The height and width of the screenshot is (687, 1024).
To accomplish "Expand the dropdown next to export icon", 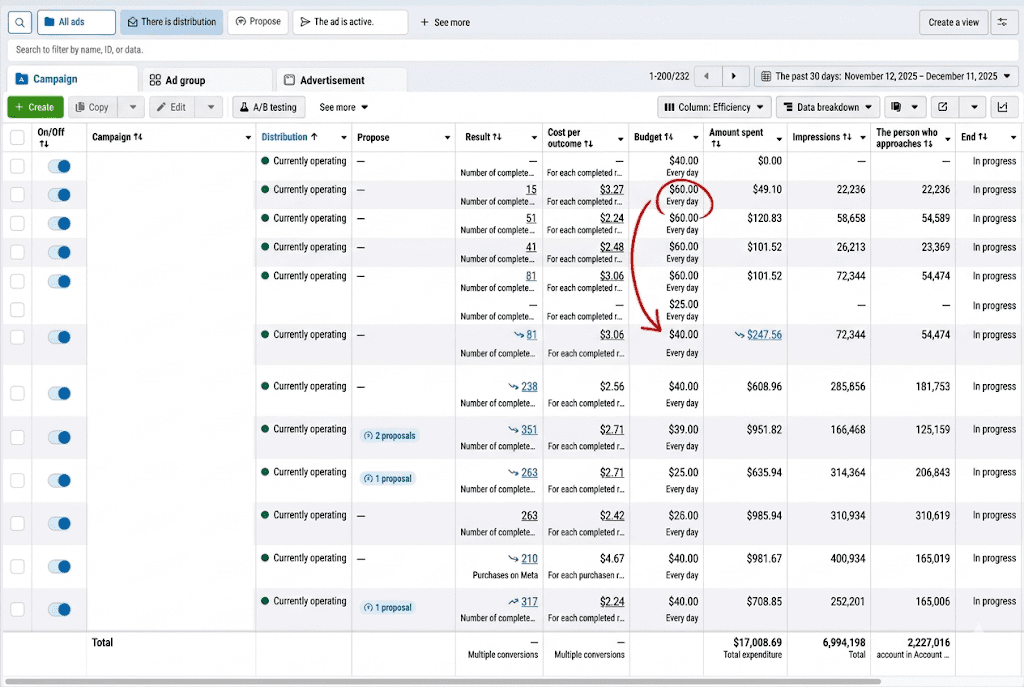I will pyautogui.click(x=974, y=107).
